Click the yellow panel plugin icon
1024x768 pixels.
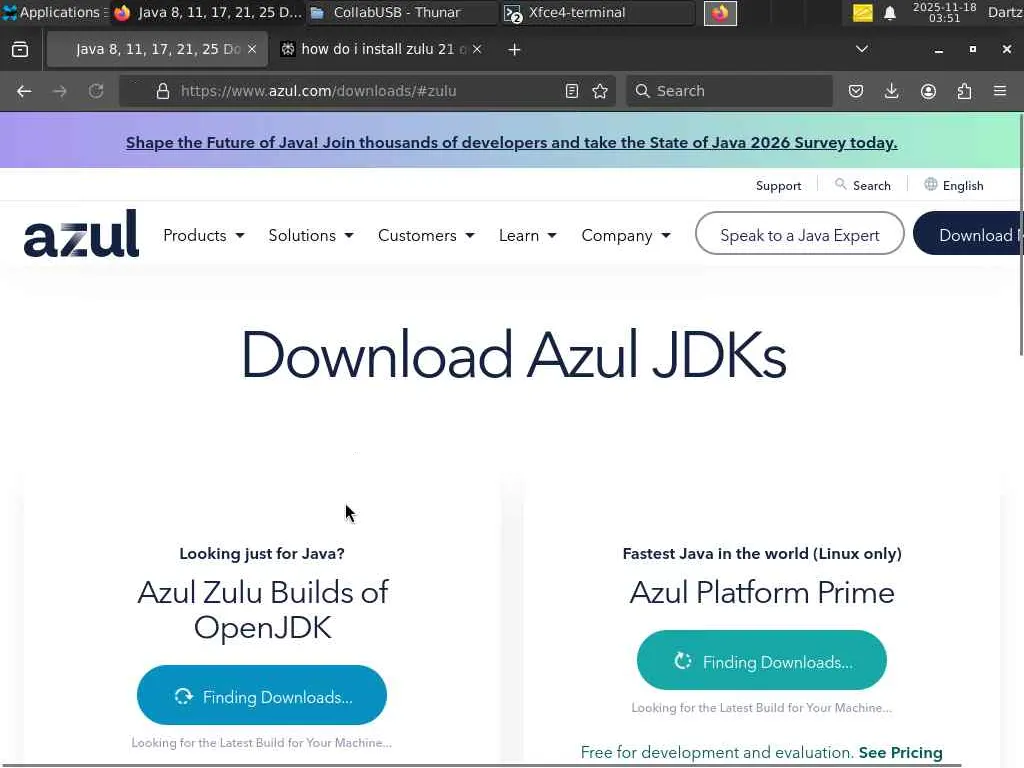click(x=863, y=13)
